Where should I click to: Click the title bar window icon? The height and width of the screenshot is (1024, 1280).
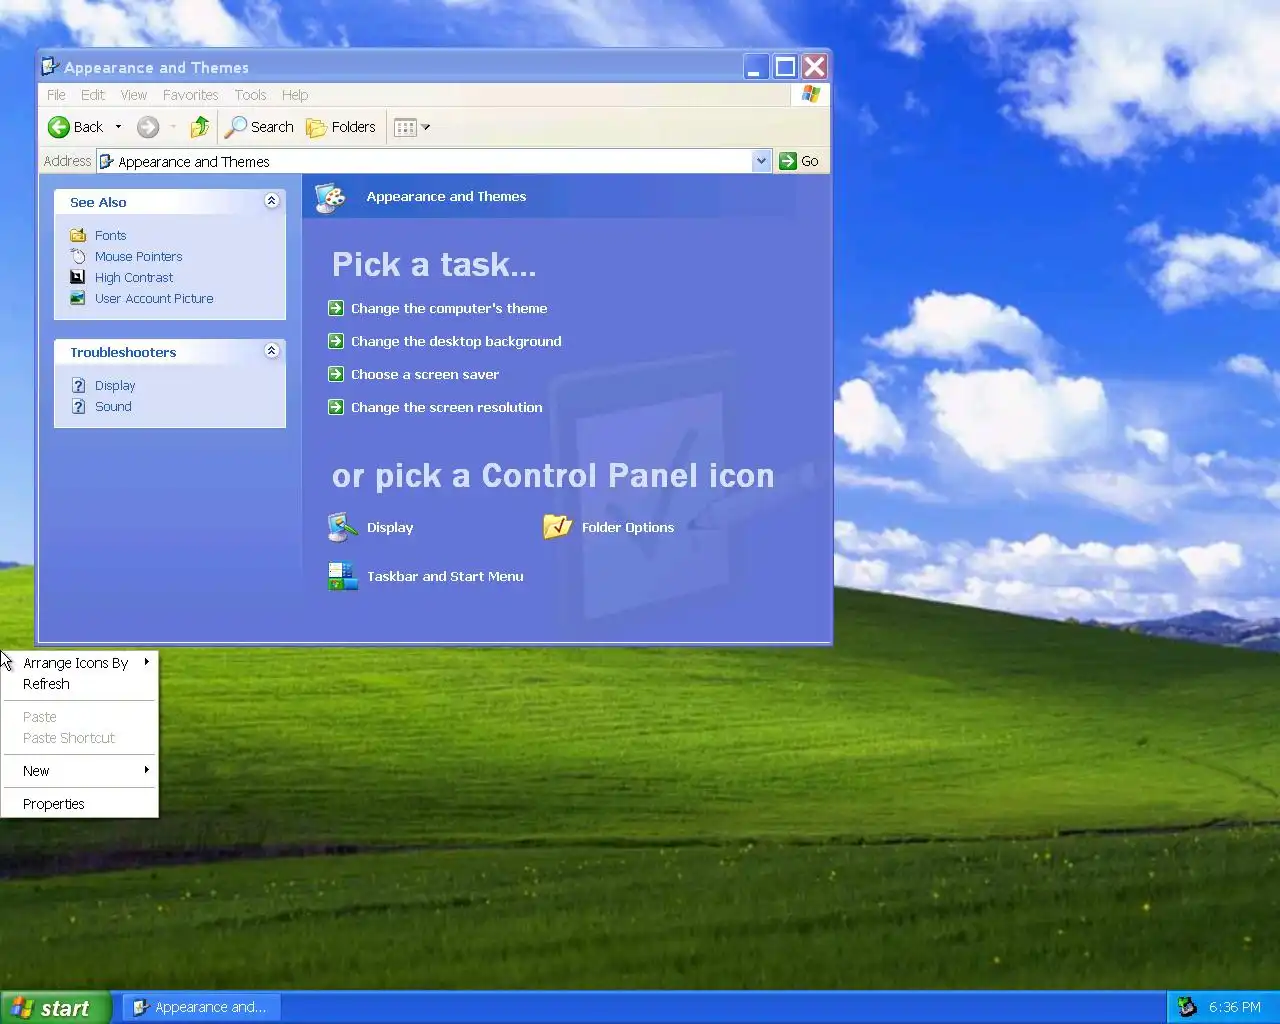click(50, 67)
